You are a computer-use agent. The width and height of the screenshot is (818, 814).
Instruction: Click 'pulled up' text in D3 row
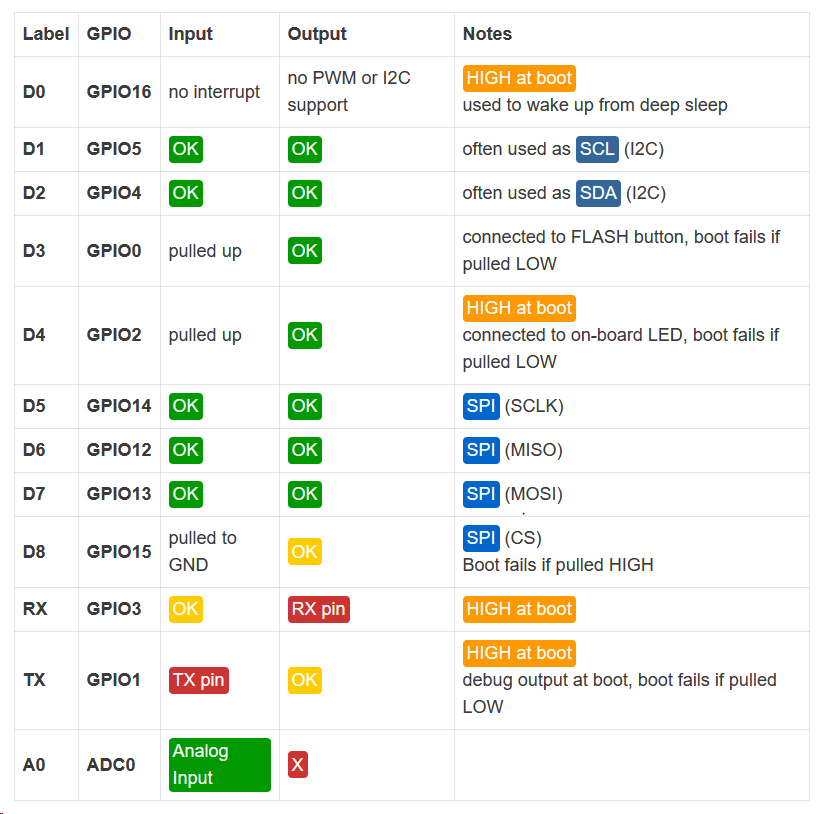pos(205,252)
